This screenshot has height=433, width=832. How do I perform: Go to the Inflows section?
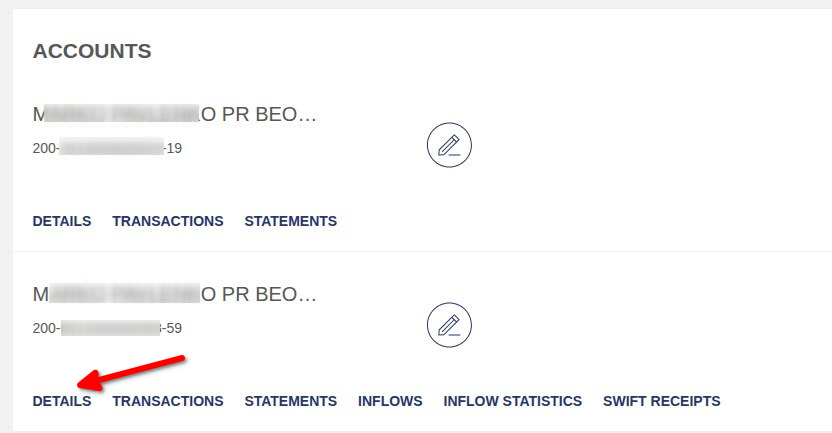390,401
